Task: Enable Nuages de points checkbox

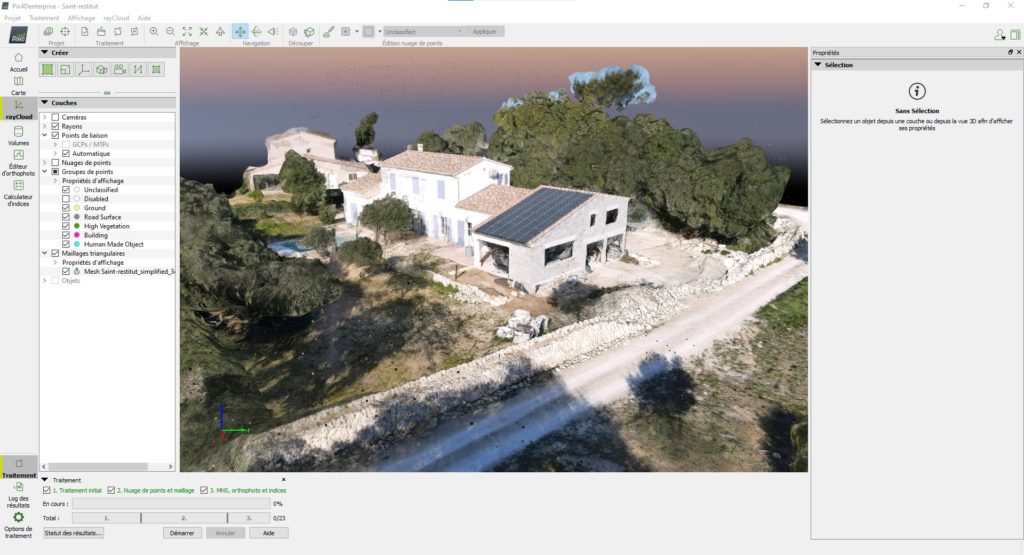Action: click(x=56, y=163)
